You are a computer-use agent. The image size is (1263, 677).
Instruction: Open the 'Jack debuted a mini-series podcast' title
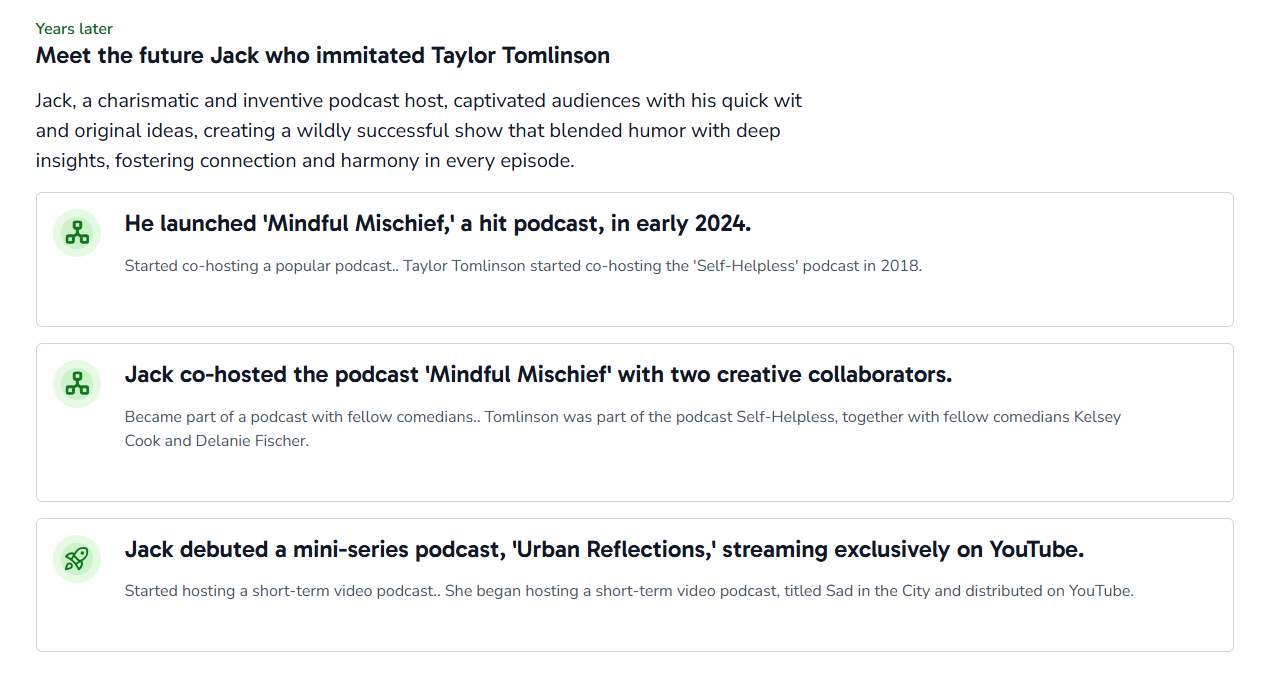pos(604,550)
